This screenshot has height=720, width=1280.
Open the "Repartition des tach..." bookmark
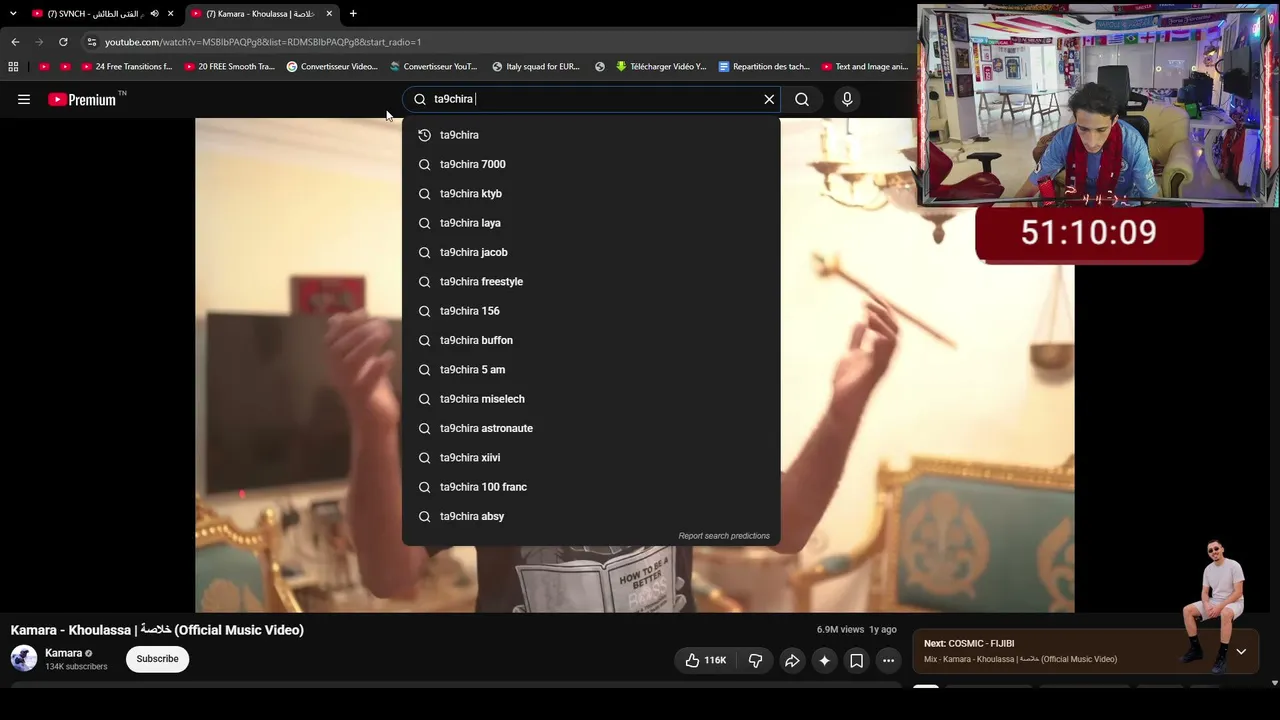(764, 67)
